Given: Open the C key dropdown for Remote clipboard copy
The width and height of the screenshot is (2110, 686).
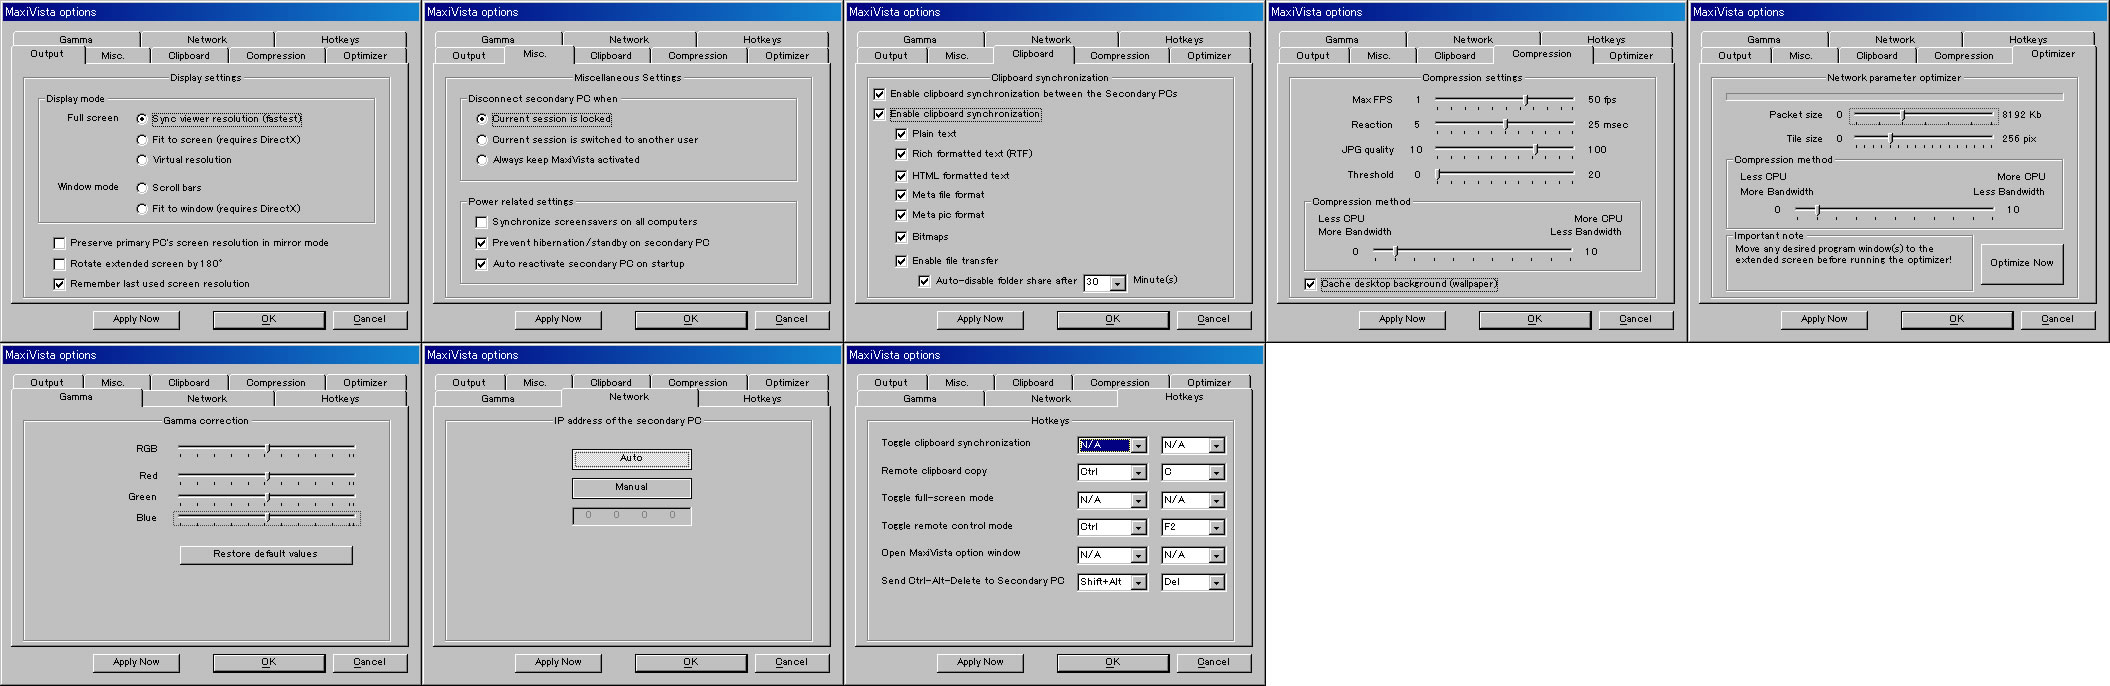Looking at the screenshot, I should (1216, 473).
